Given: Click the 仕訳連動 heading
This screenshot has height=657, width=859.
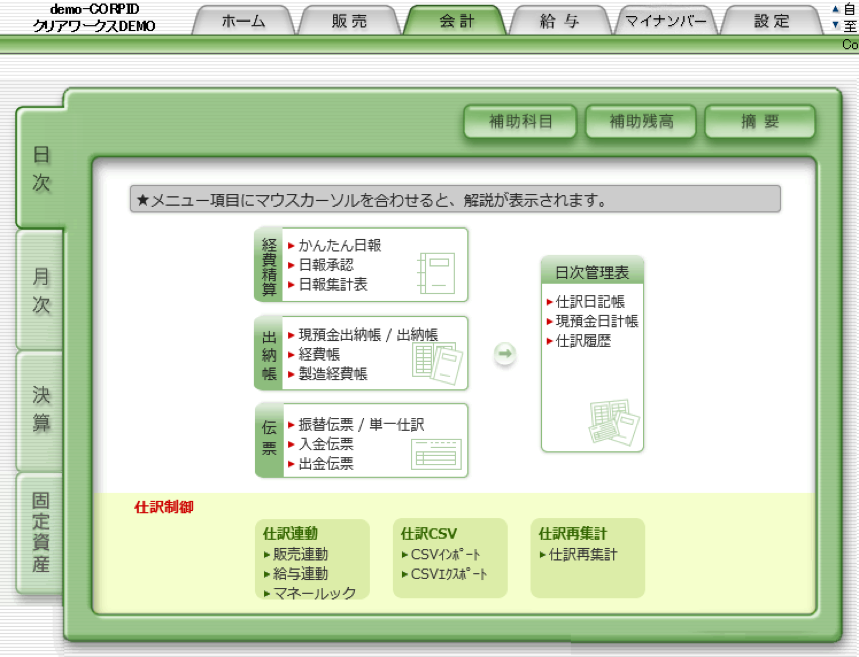Looking at the screenshot, I should coord(290,533).
